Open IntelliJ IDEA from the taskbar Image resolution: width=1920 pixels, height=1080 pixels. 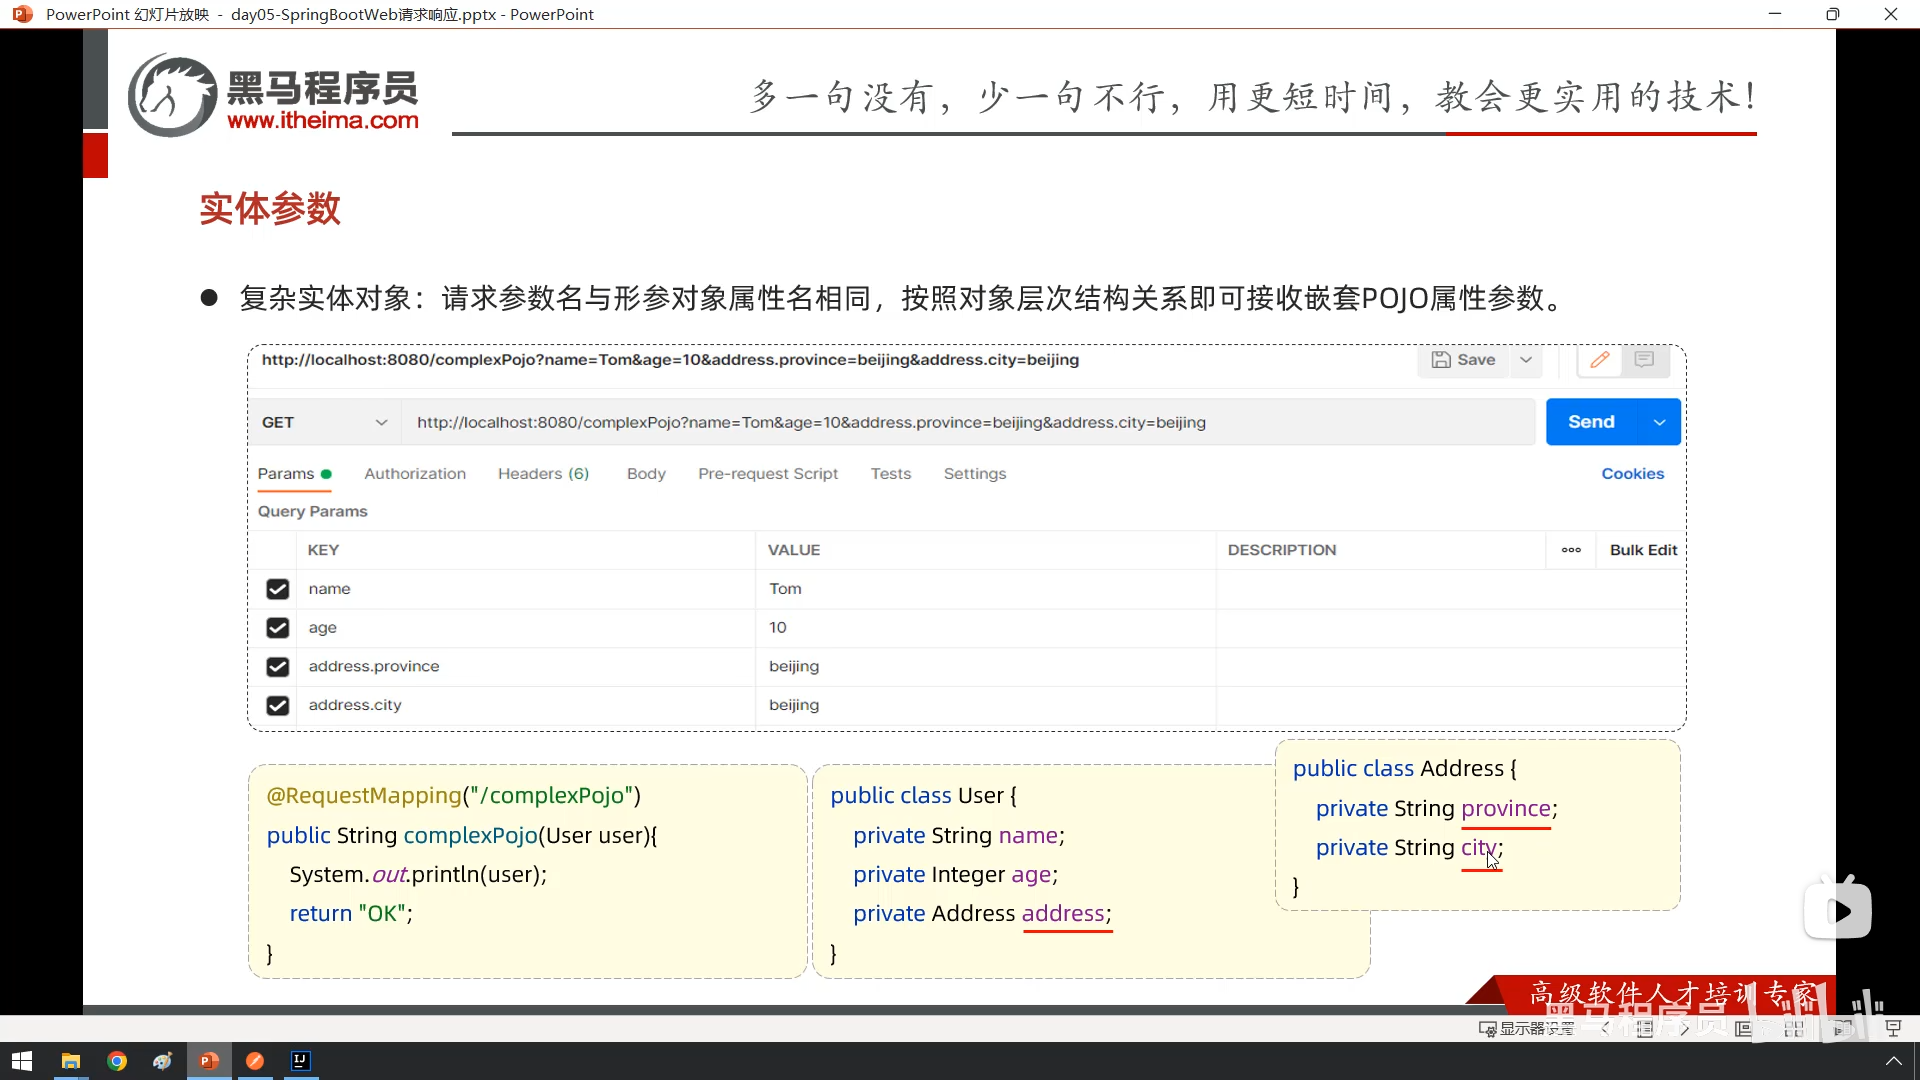tap(301, 1061)
